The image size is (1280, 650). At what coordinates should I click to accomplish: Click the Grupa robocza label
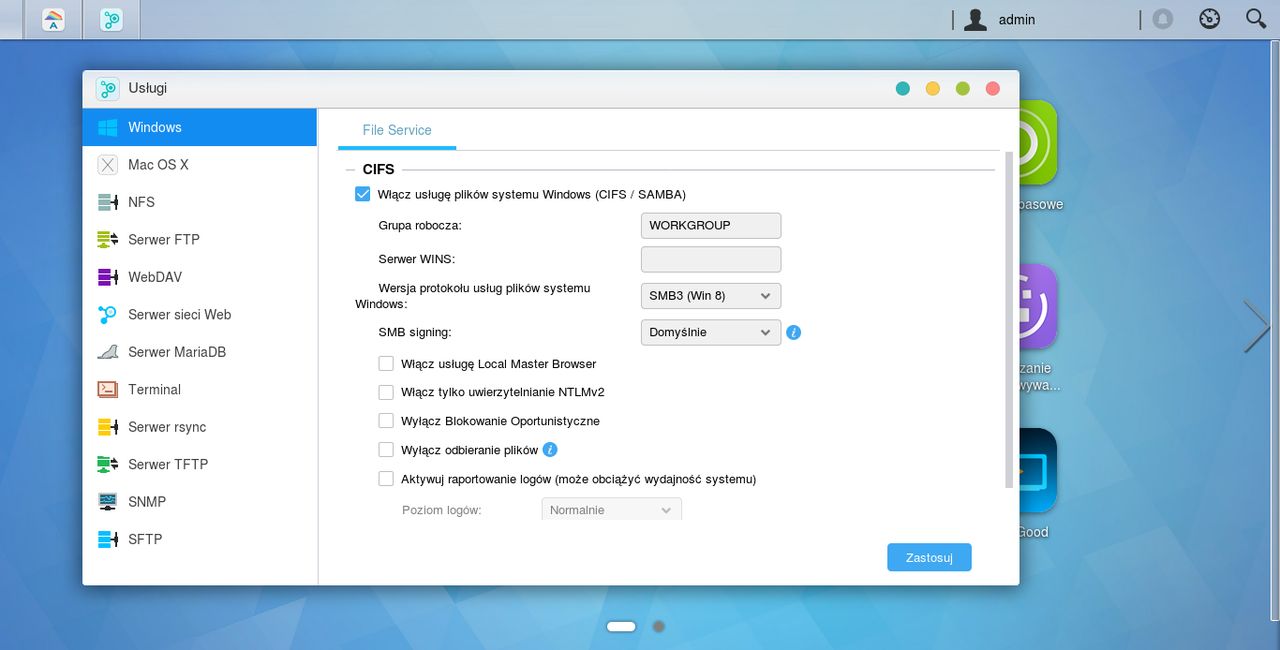pyautogui.click(x=420, y=225)
